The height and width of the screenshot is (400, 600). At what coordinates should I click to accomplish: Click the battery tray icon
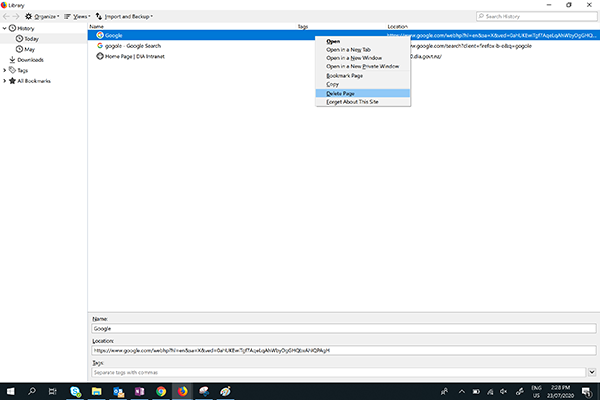tap(476, 392)
